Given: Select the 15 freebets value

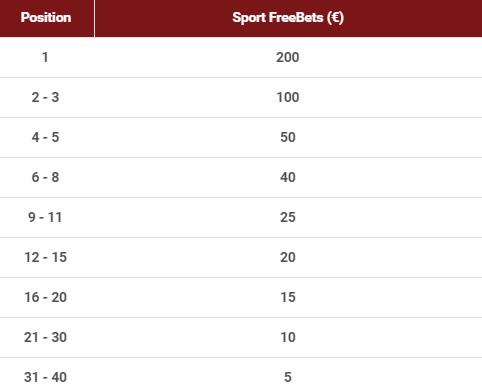Looking at the screenshot, I should tap(288, 297).
